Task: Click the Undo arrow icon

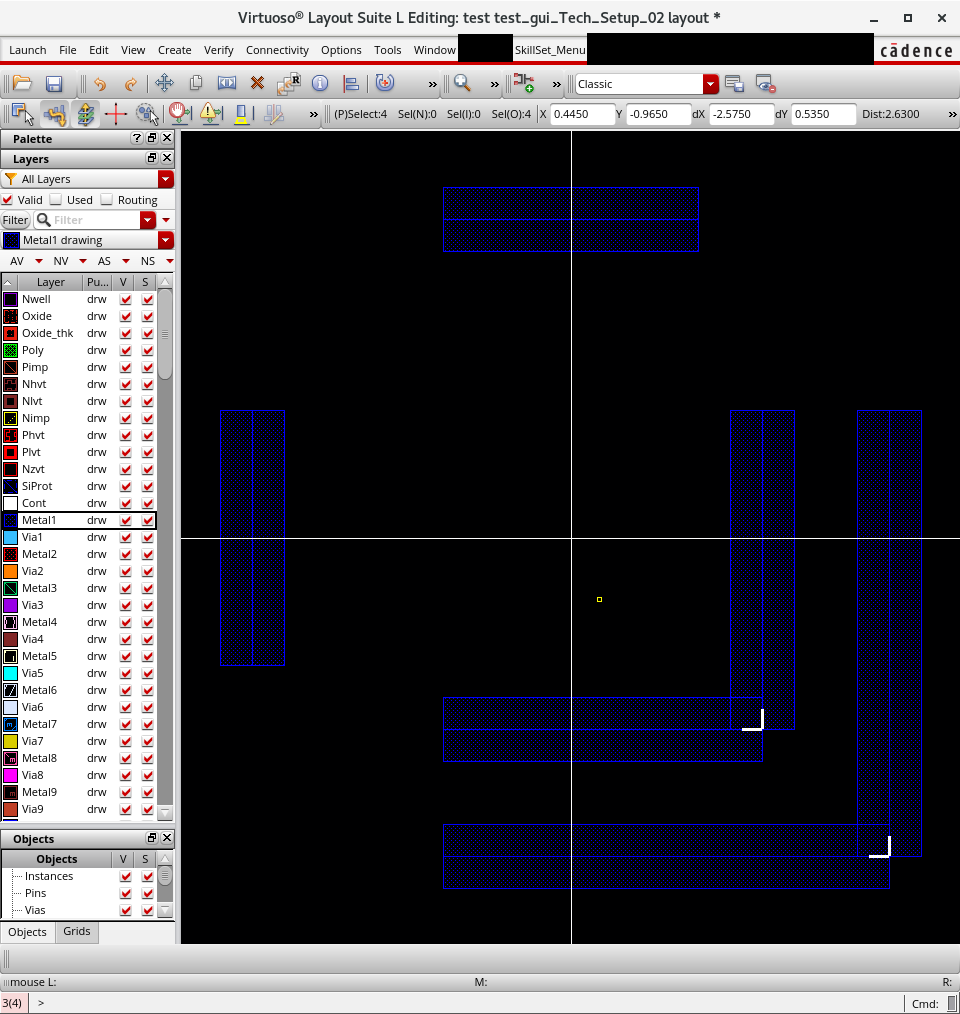Action: [100, 84]
